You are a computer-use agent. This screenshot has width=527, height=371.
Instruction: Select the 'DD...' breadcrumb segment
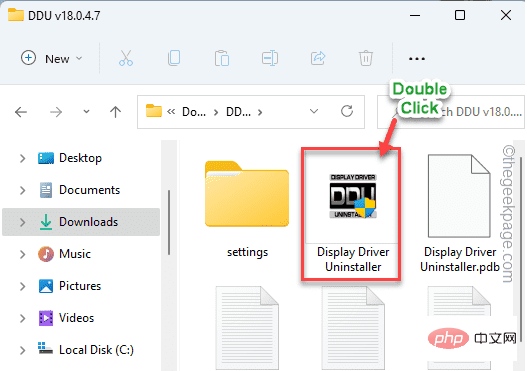pyautogui.click(x=238, y=112)
